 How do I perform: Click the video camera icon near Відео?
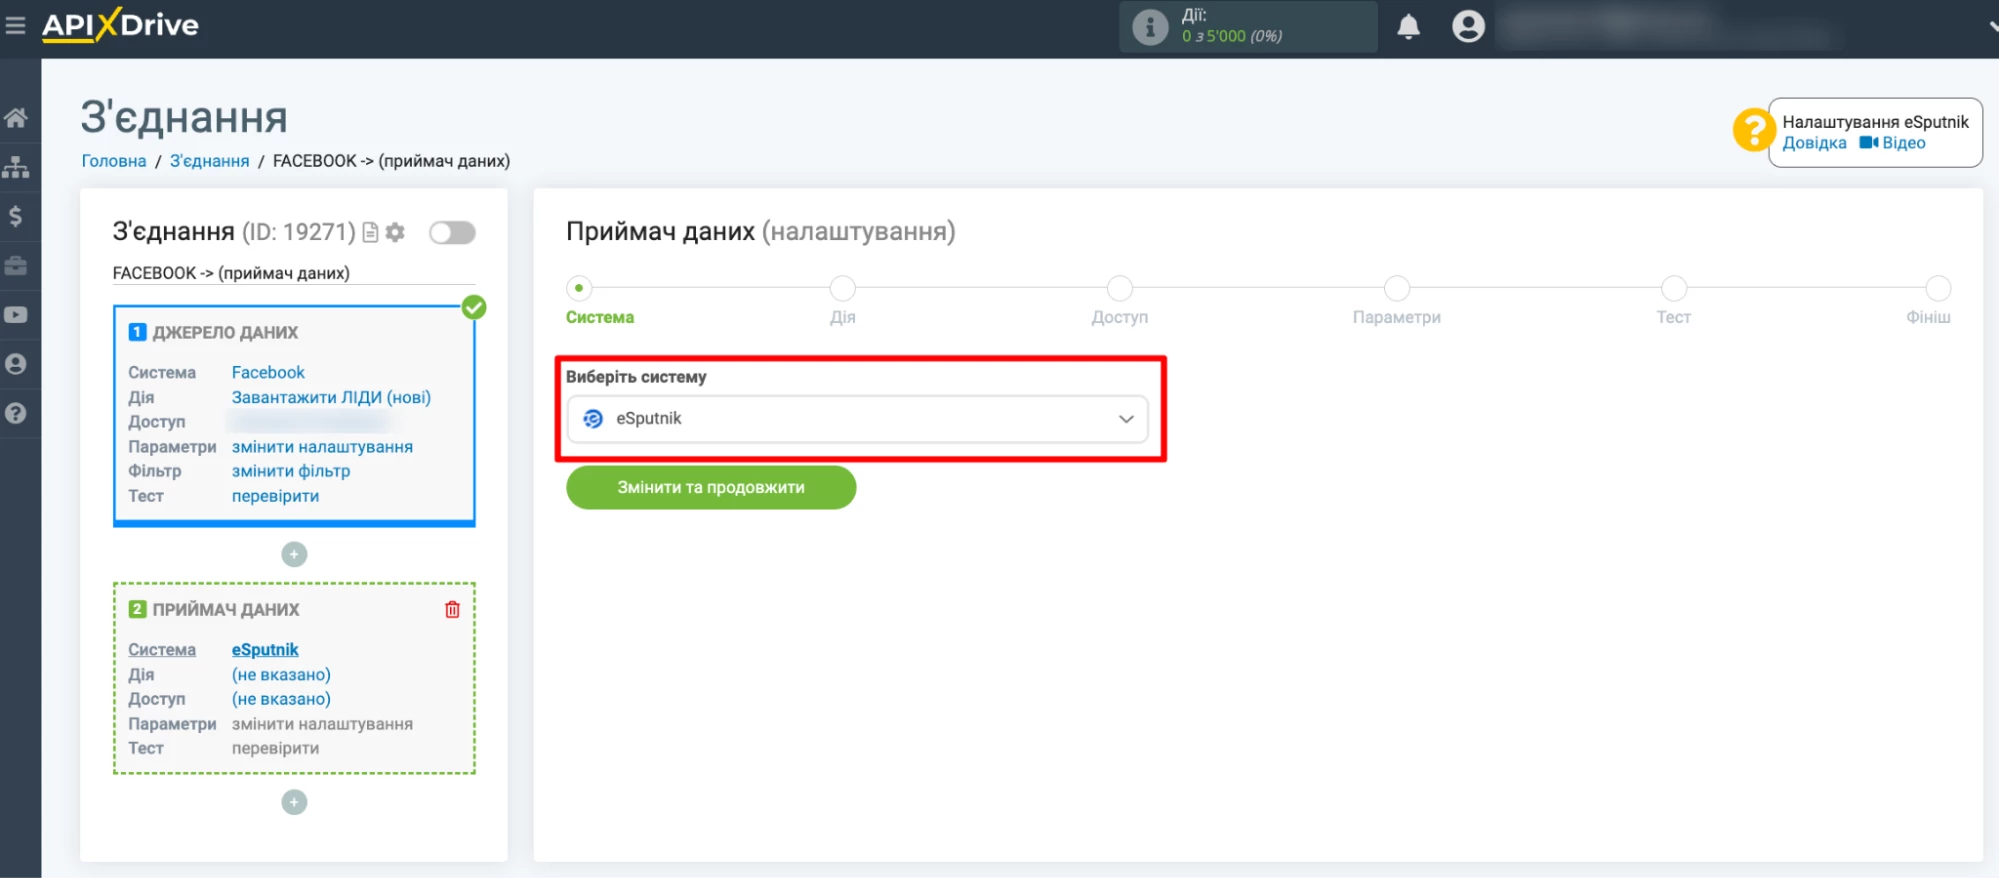pos(1868,143)
